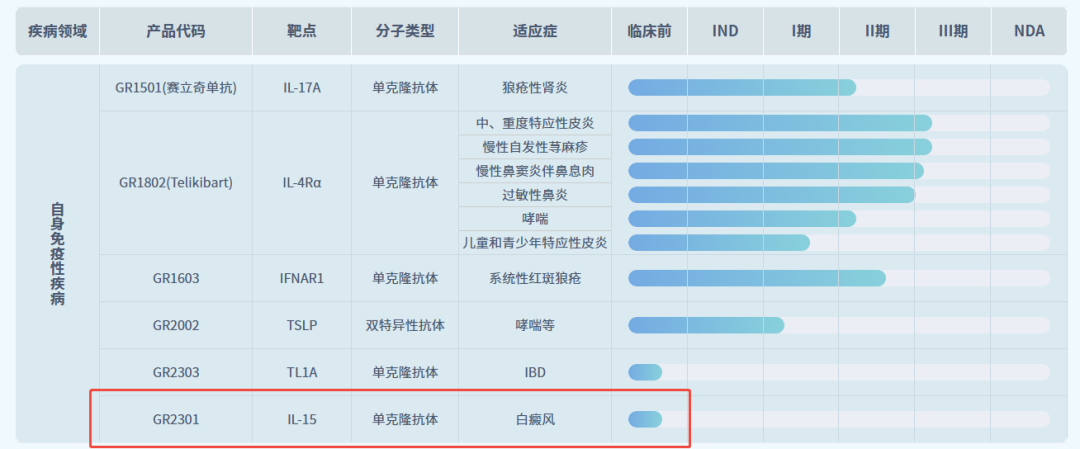Screen dimensions: 1080x449
Task: Click the I期 stage header
Action: coord(801,31)
